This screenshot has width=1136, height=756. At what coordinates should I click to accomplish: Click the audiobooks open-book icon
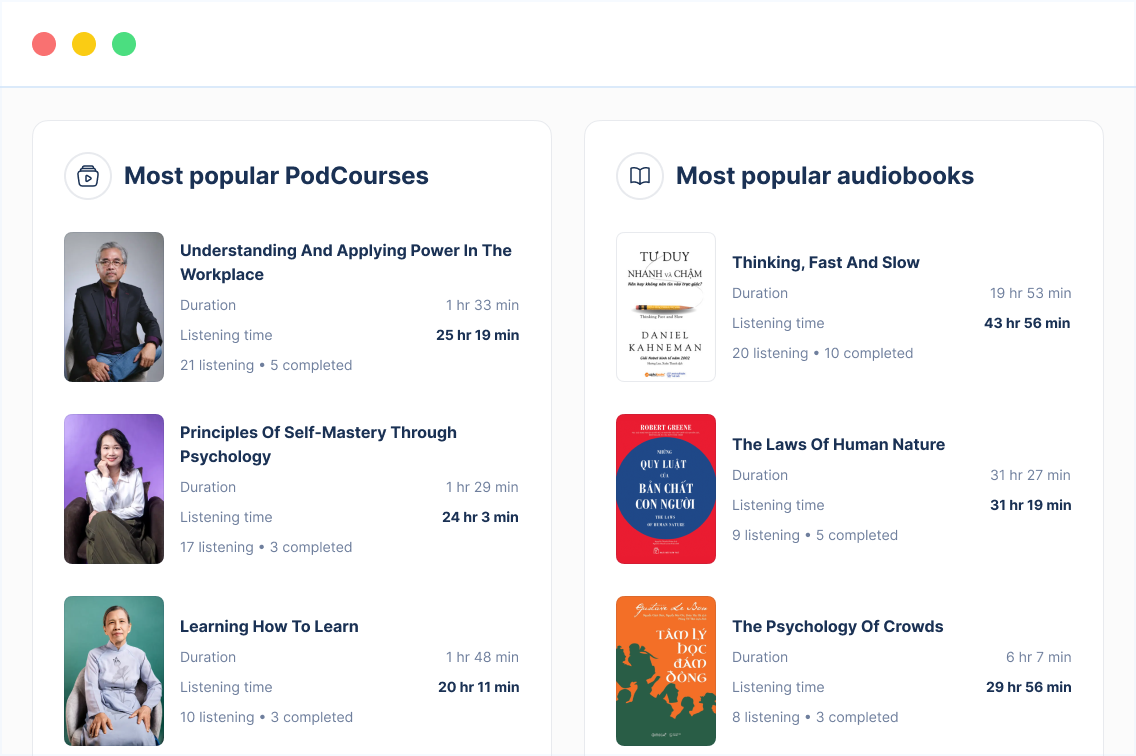coord(640,176)
